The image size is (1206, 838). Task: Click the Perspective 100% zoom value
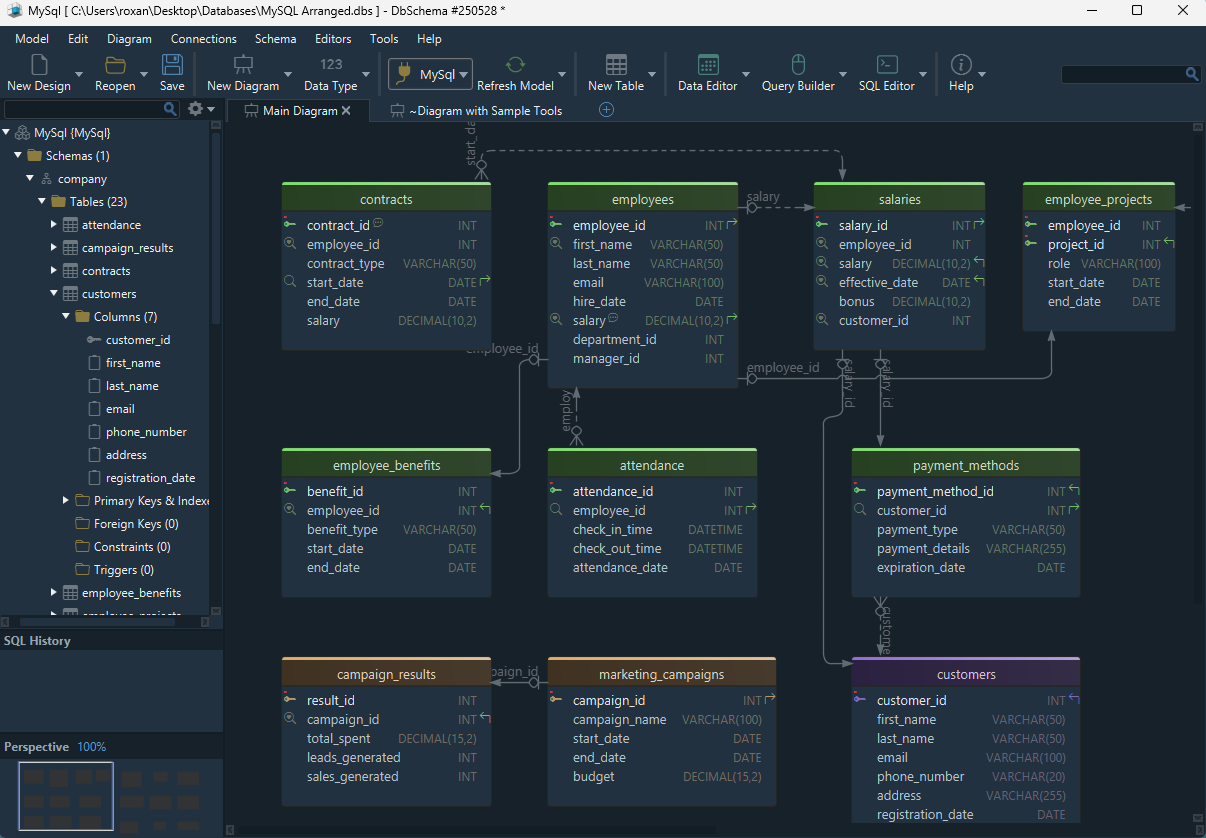[x=92, y=747]
